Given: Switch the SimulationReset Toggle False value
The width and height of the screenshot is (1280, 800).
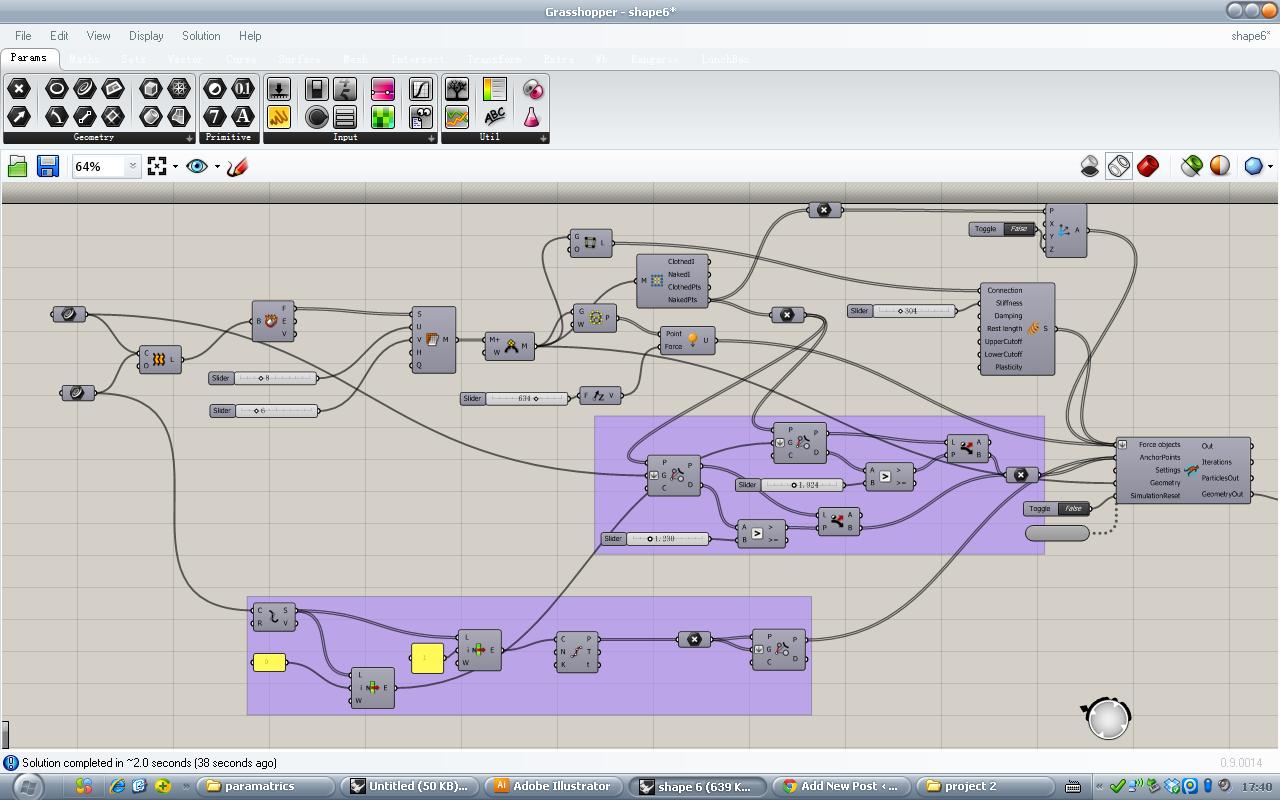Looking at the screenshot, I should [x=1073, y=508].
